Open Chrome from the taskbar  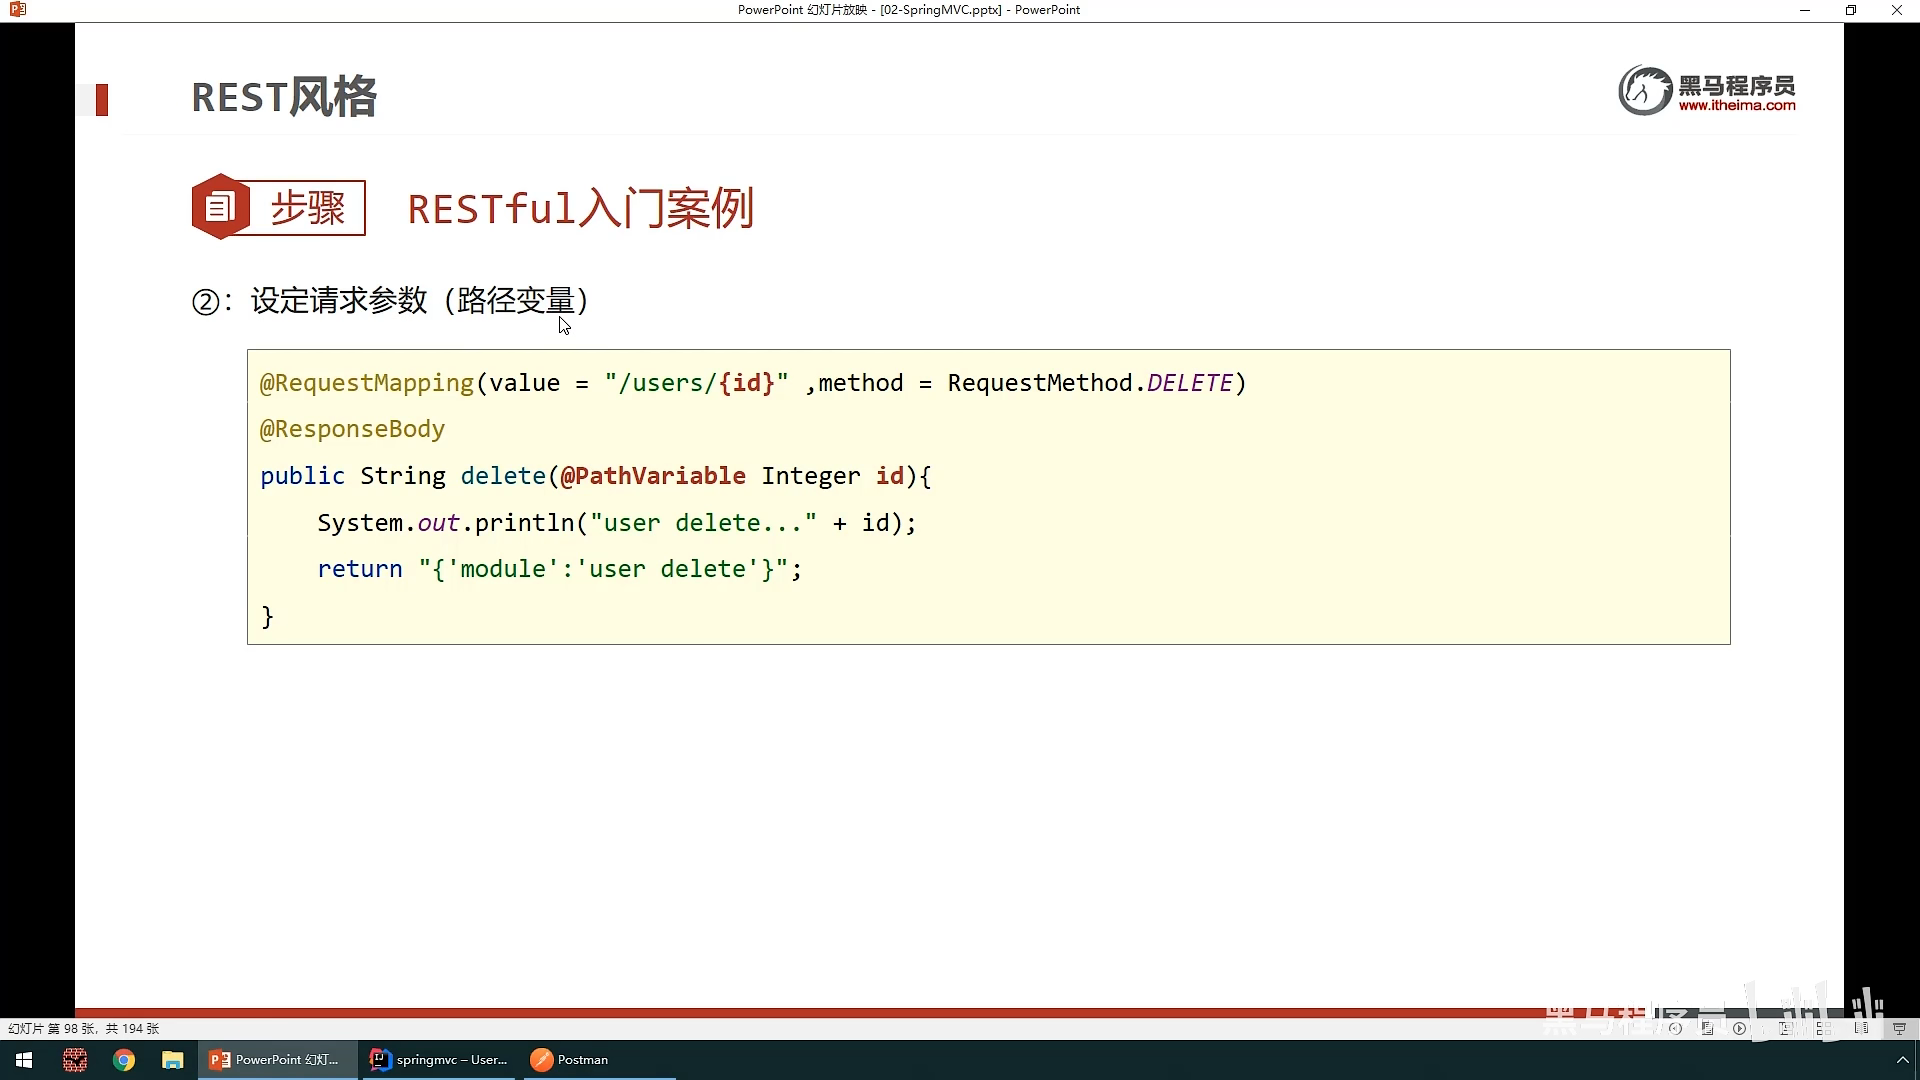tap(124, 1060)
